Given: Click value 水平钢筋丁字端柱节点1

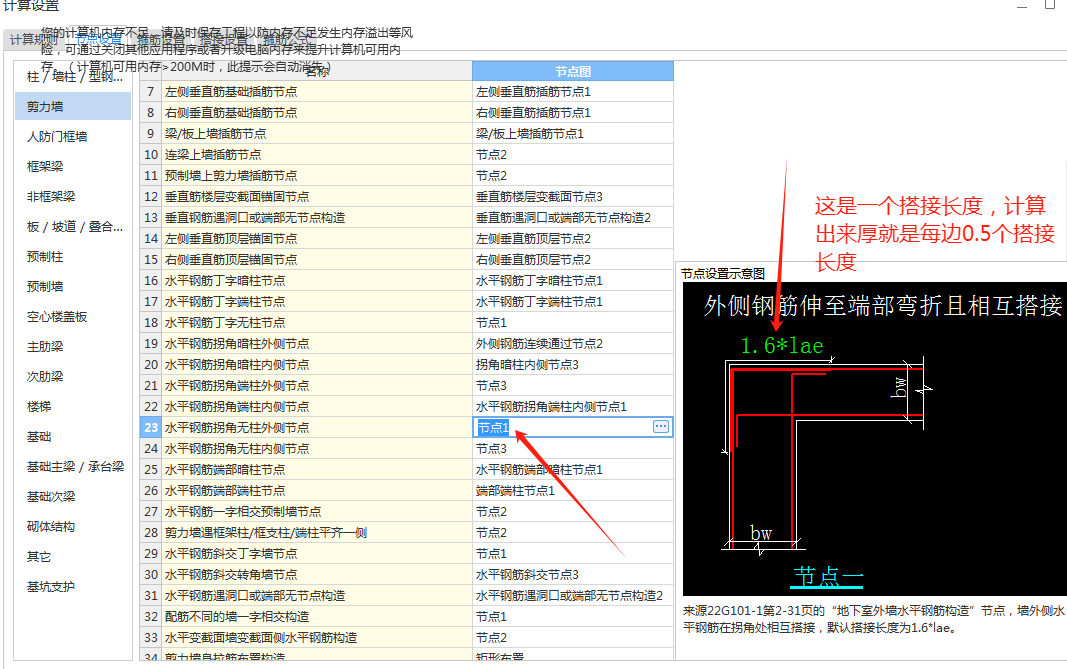Looking at the screenshot, I should click(x=573, y=301).
